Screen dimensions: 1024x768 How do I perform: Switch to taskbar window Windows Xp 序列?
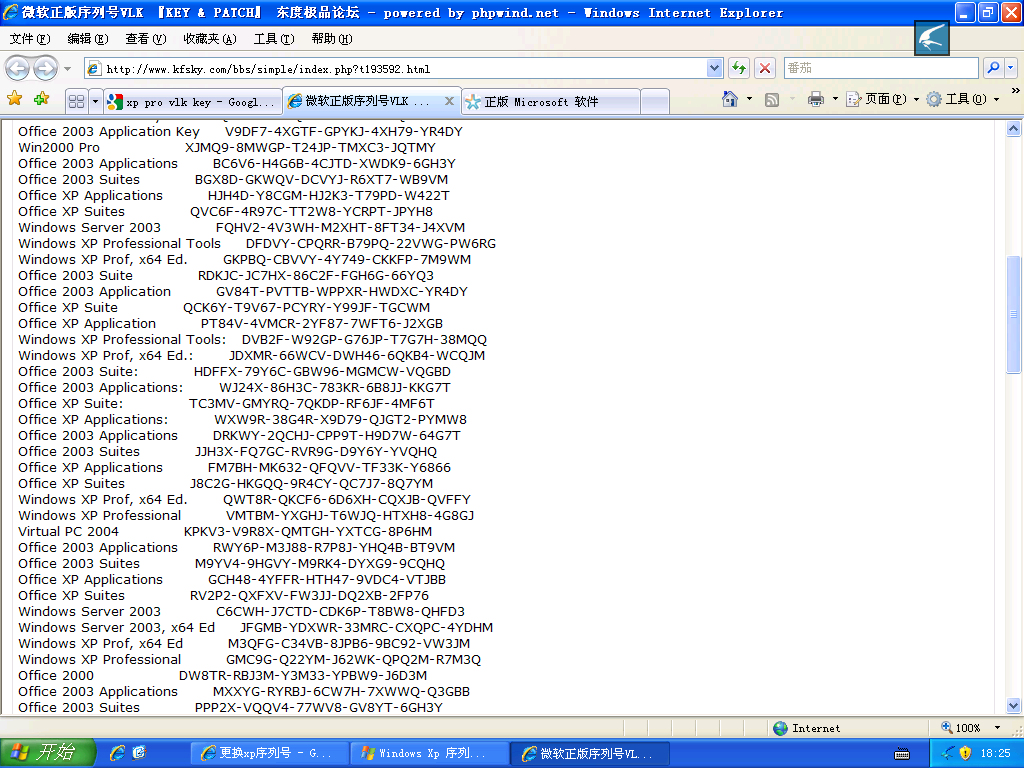tap(429, 753)
